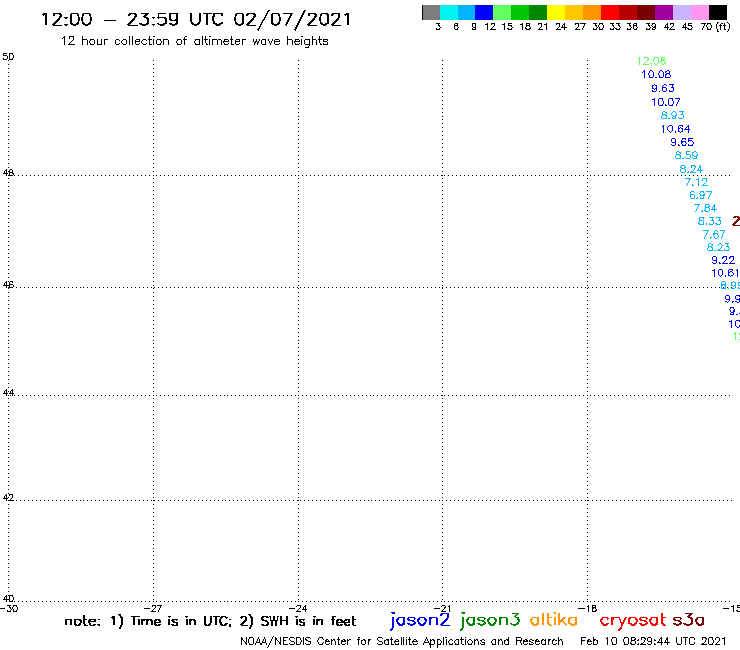Viewport: 740px width, 650px height.
Task: Click the 9.63 wave height value
Action: tap(663, 88)
